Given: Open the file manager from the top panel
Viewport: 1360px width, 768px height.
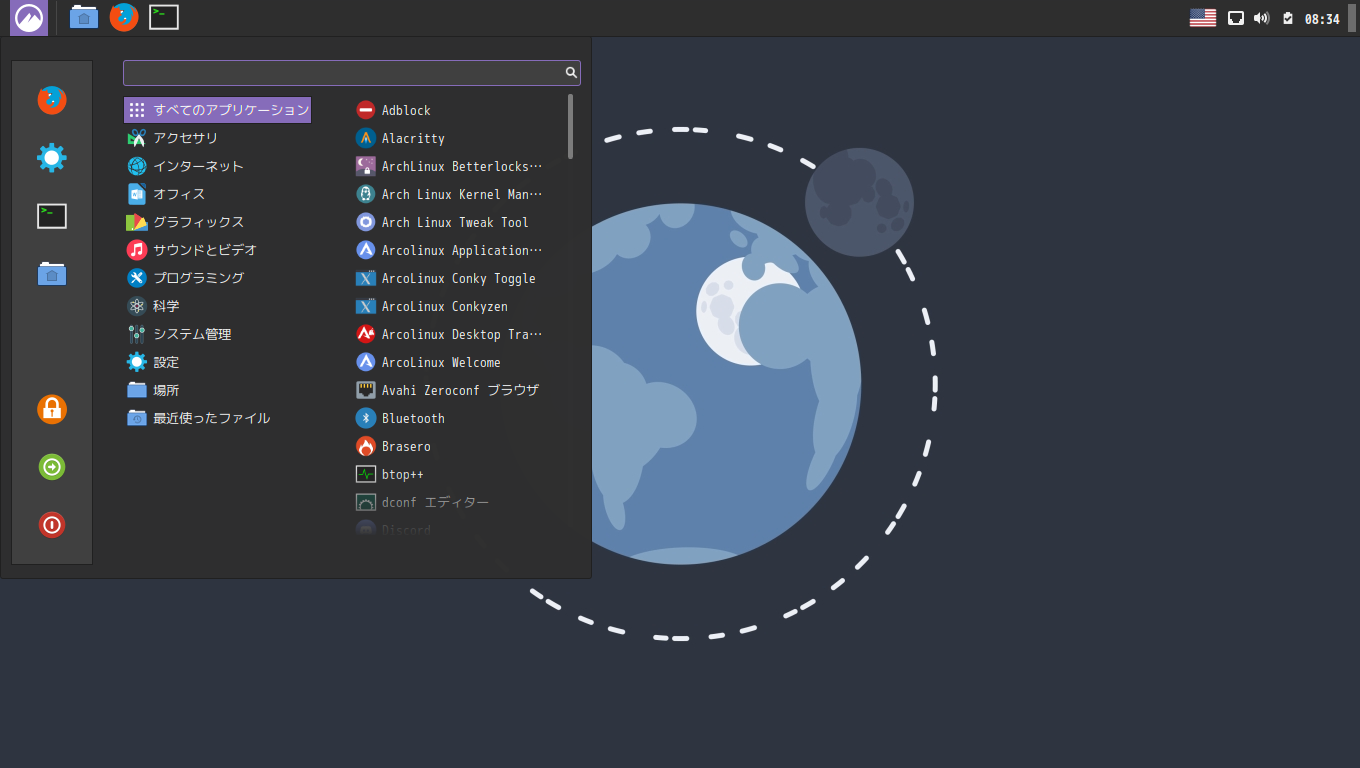Looking at the screenshot, I should click(84, 17).
